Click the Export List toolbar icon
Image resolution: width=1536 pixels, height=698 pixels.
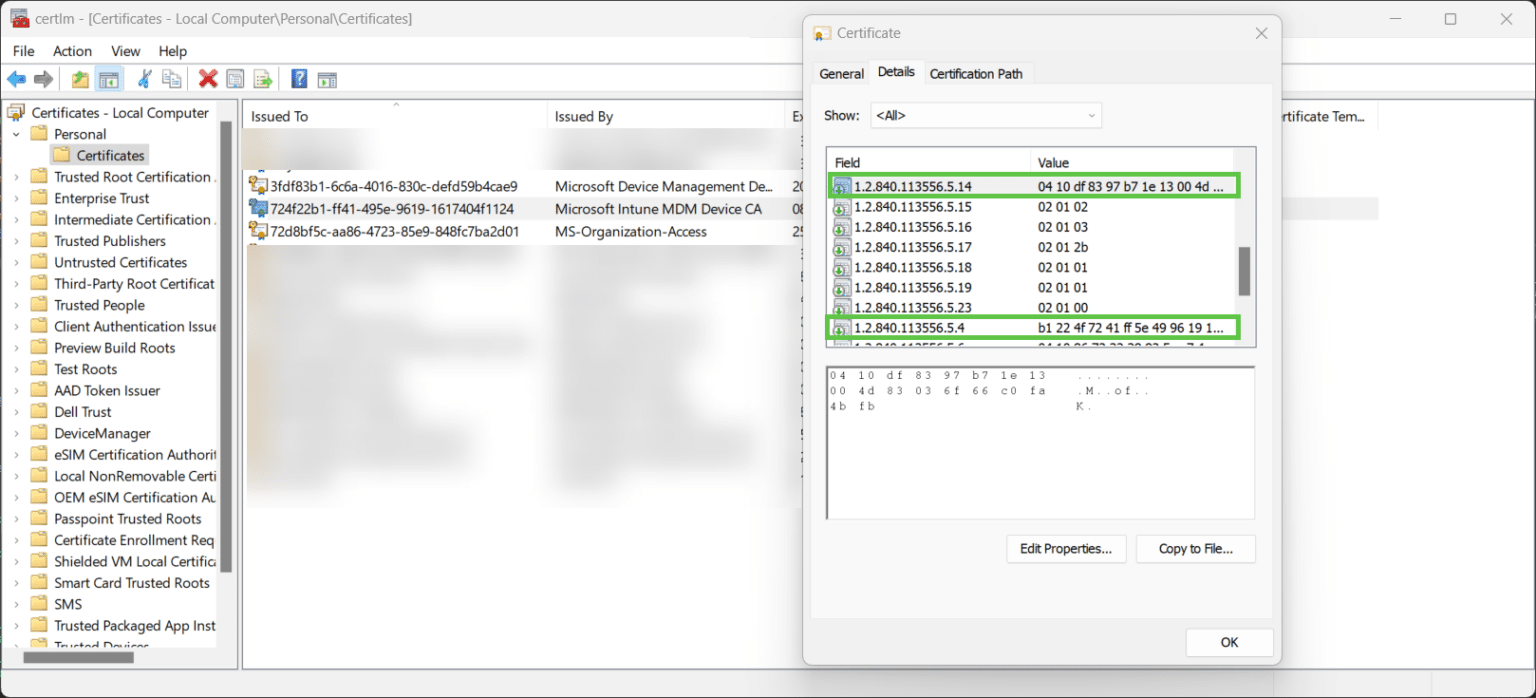pyautogui.click(x=262, y=78)
